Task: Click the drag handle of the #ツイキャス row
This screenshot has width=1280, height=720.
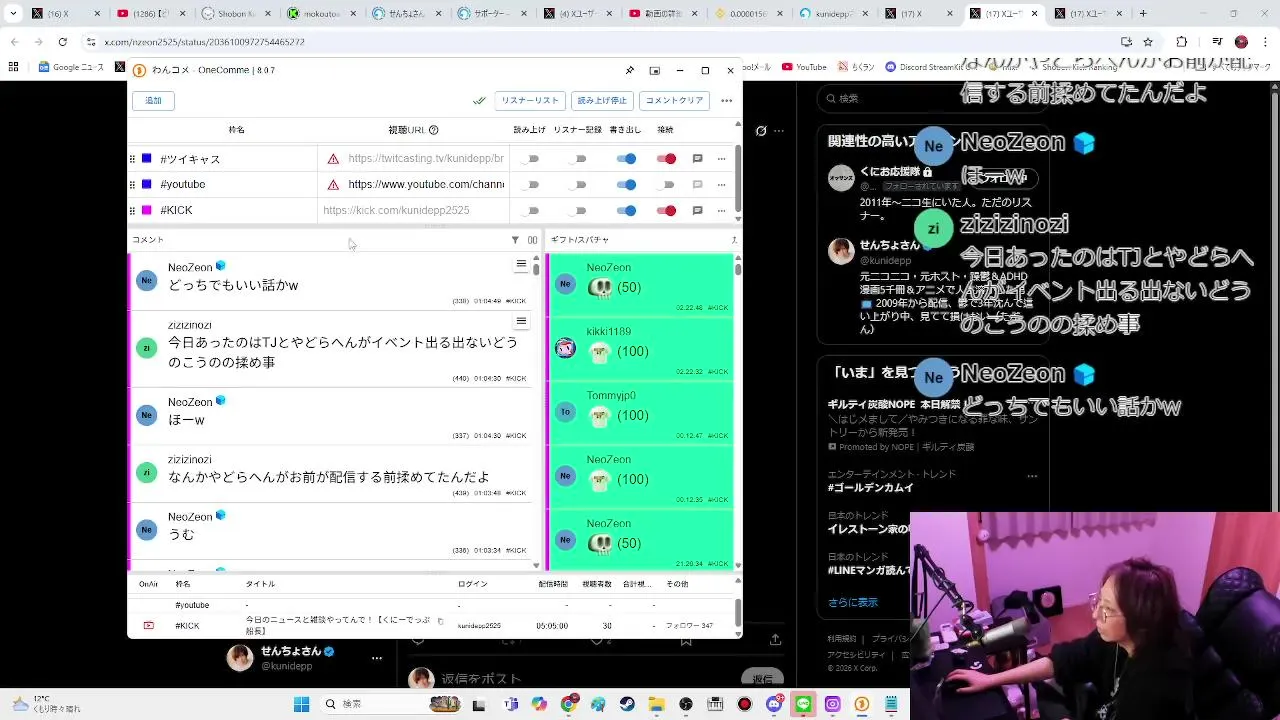Action: [132, 158]
